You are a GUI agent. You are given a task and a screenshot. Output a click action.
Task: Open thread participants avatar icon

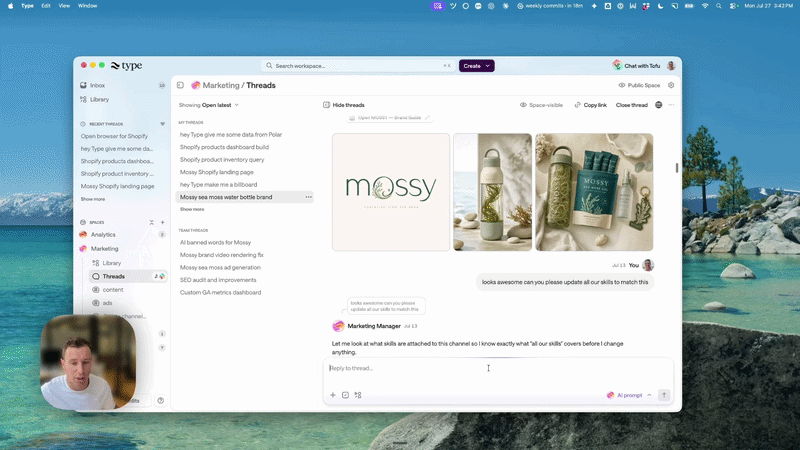coord(658,105)
